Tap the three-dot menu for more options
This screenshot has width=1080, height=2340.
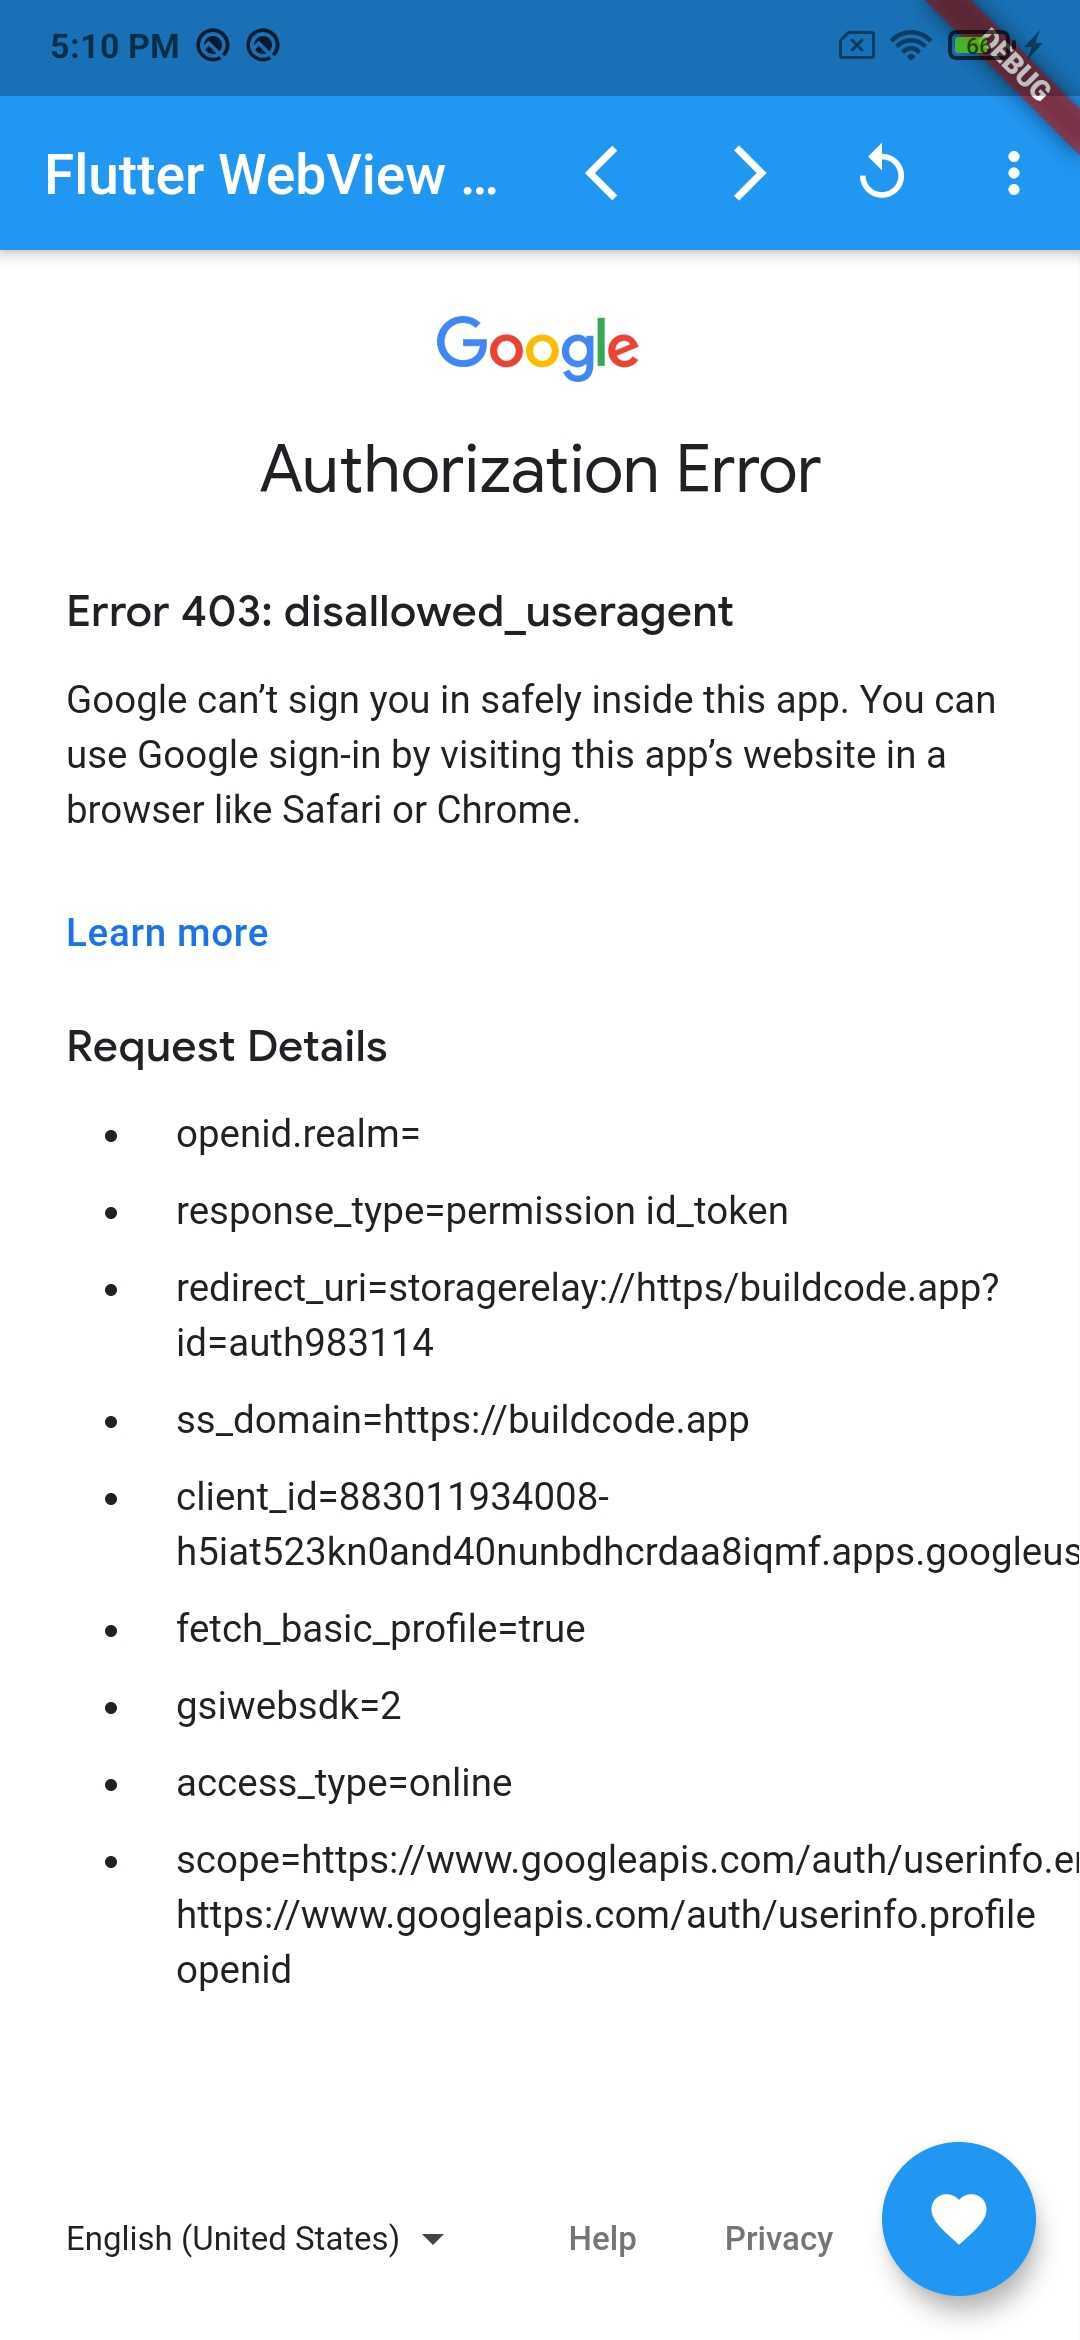click(x=1014, y=172)
